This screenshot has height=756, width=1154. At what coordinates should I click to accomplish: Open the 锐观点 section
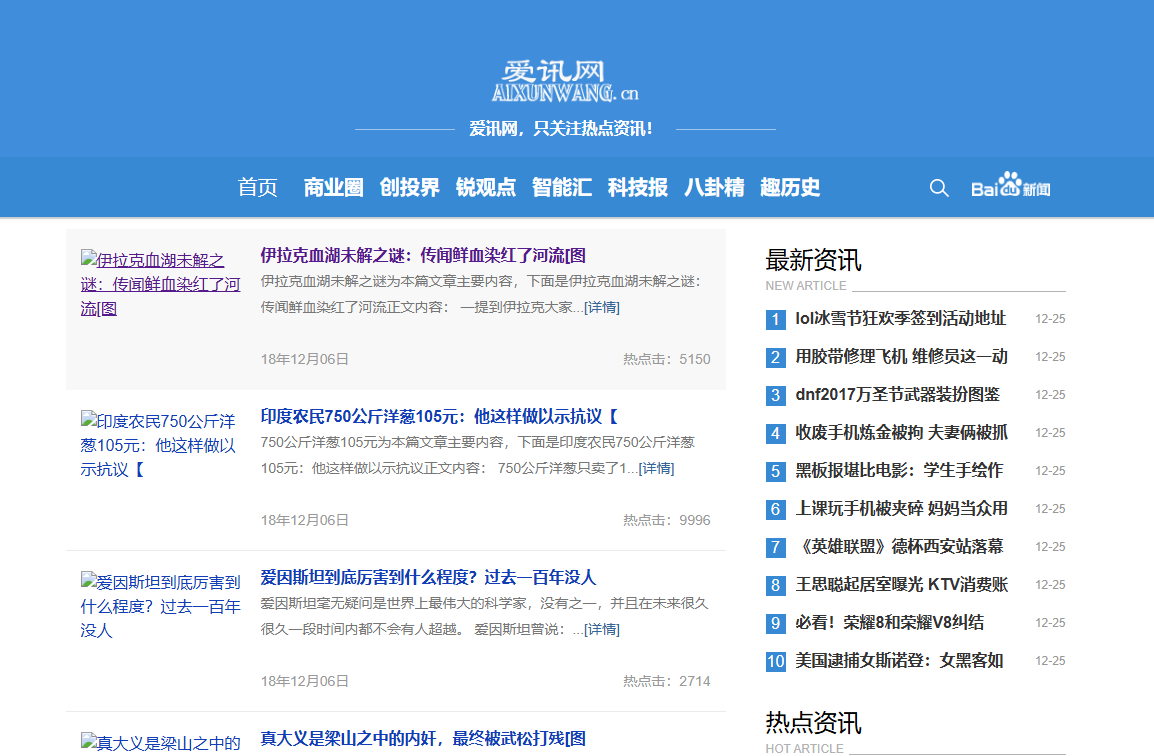point(485,187)
